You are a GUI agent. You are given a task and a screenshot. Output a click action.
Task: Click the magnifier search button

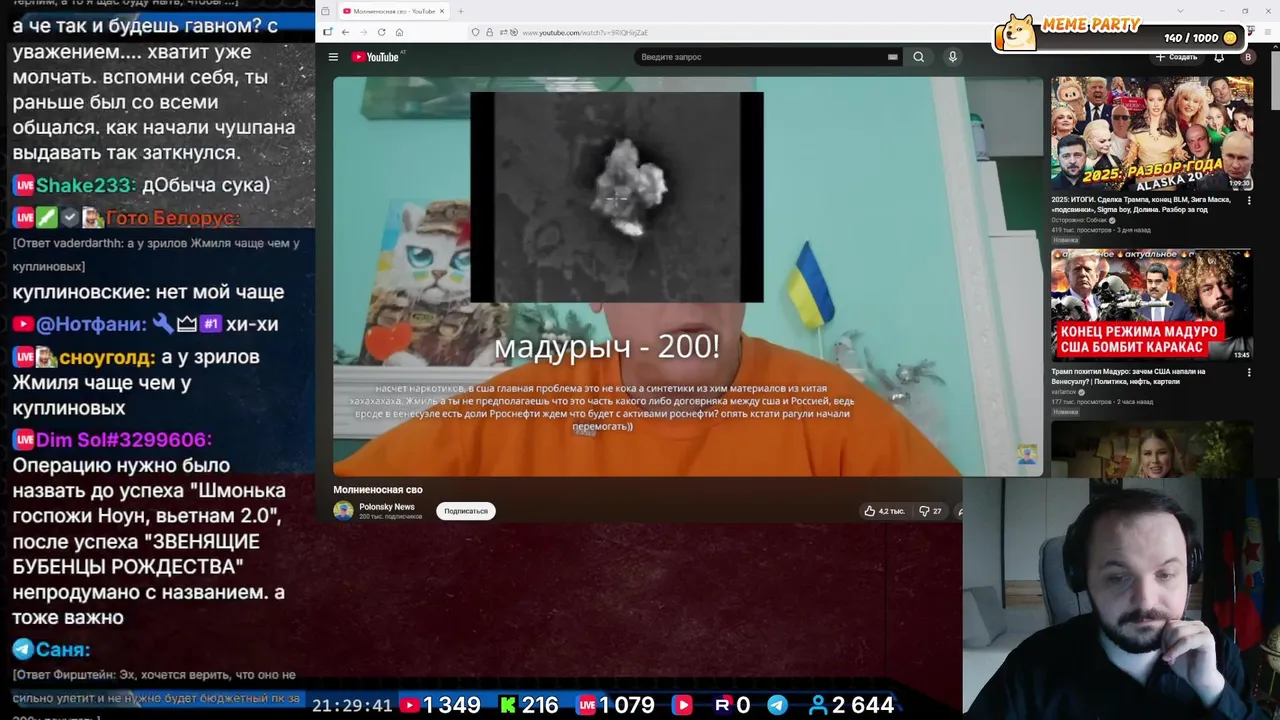pyautogui.click(x=918, y=57)
